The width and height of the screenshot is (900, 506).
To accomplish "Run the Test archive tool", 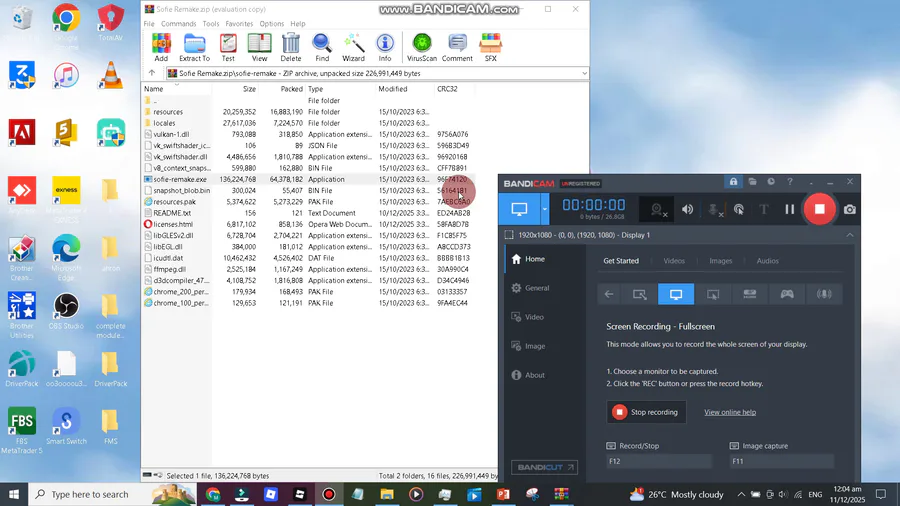I will (x=228, y=47).
